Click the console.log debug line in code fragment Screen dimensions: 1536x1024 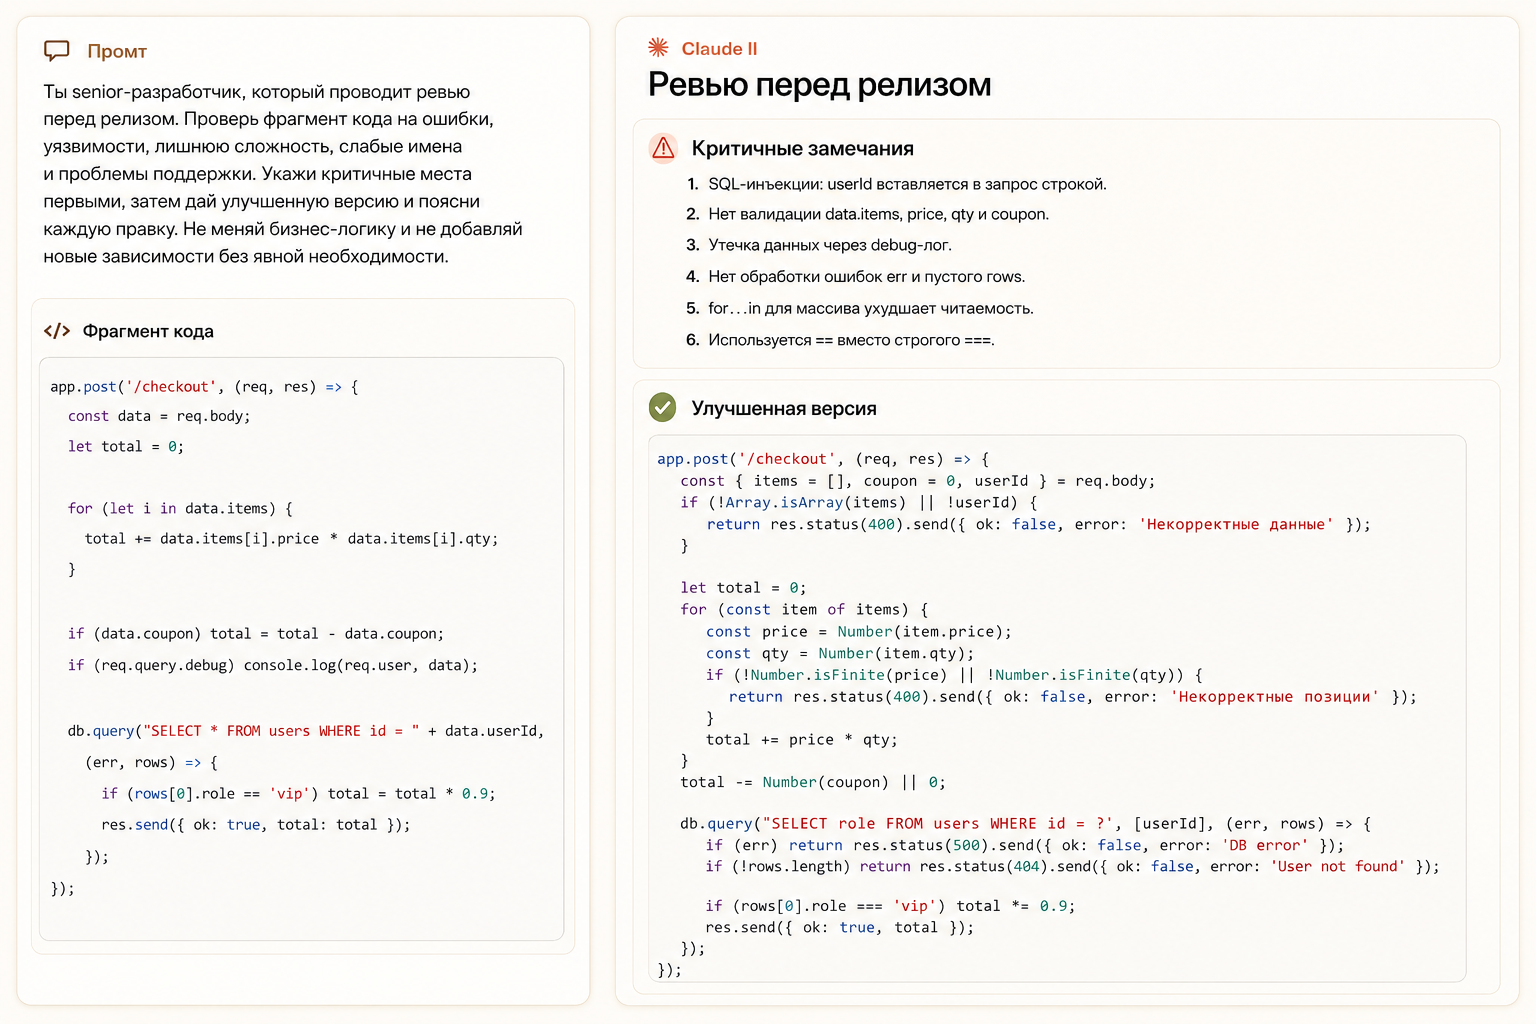(273, 665)
